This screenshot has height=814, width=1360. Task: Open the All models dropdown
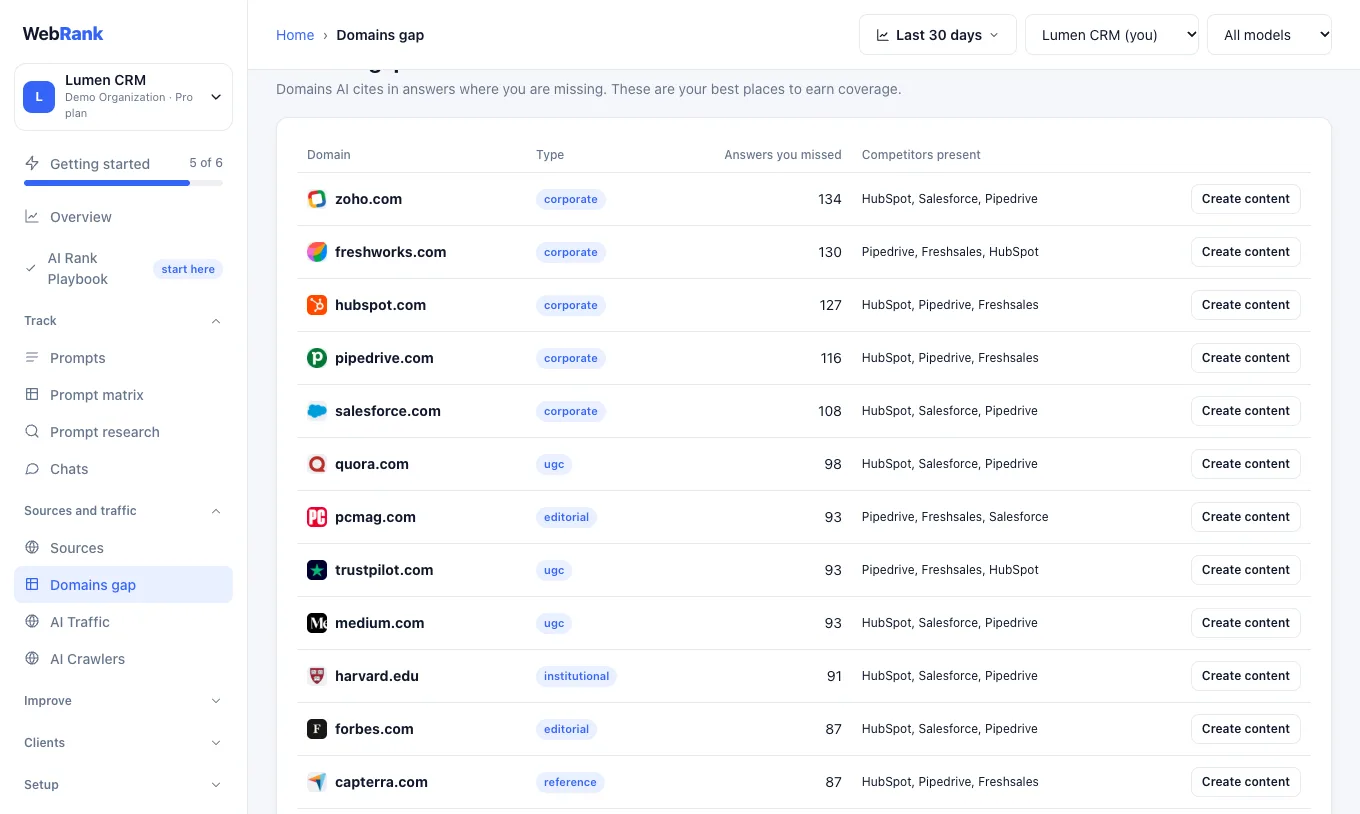point(1270,35)
